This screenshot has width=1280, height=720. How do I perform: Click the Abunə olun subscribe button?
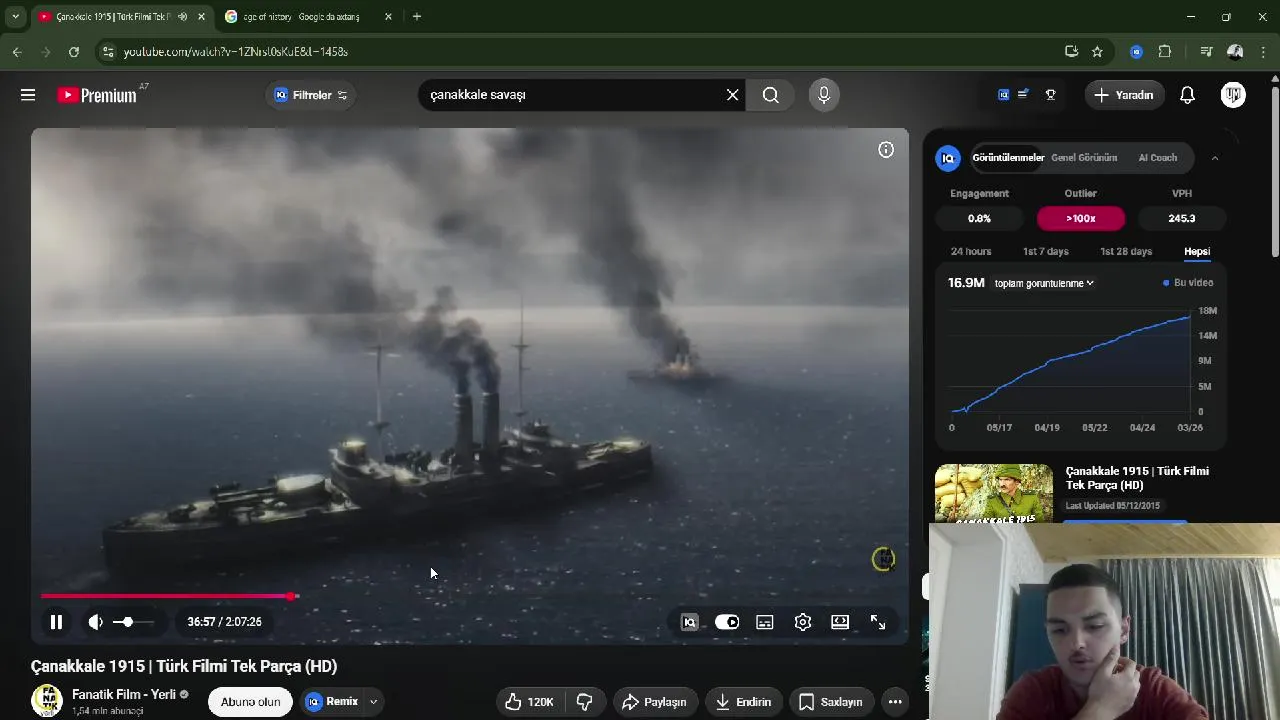[250, 702]
